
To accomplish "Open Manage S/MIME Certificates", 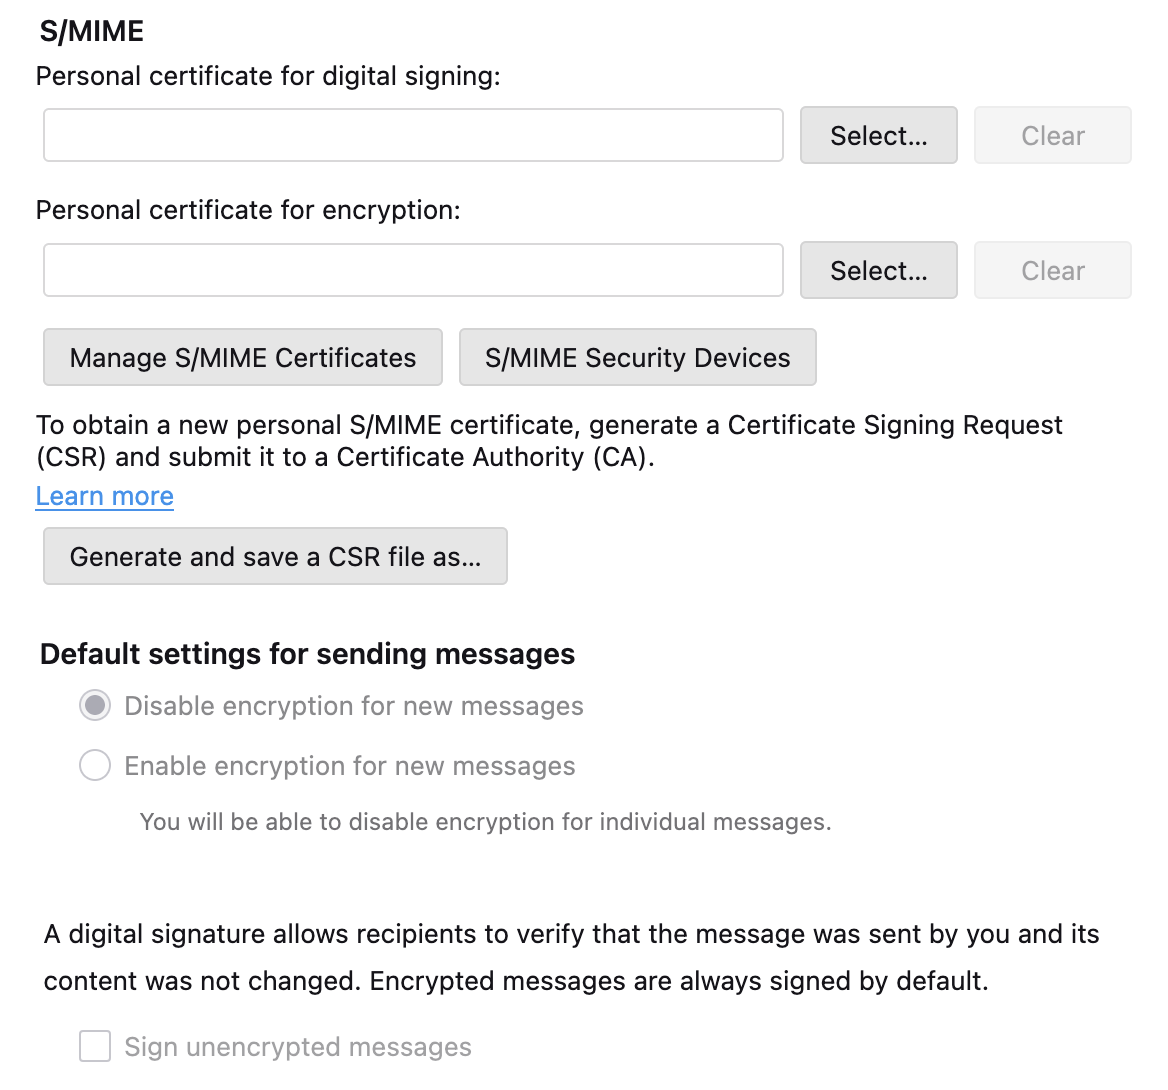I will [243, 357].
